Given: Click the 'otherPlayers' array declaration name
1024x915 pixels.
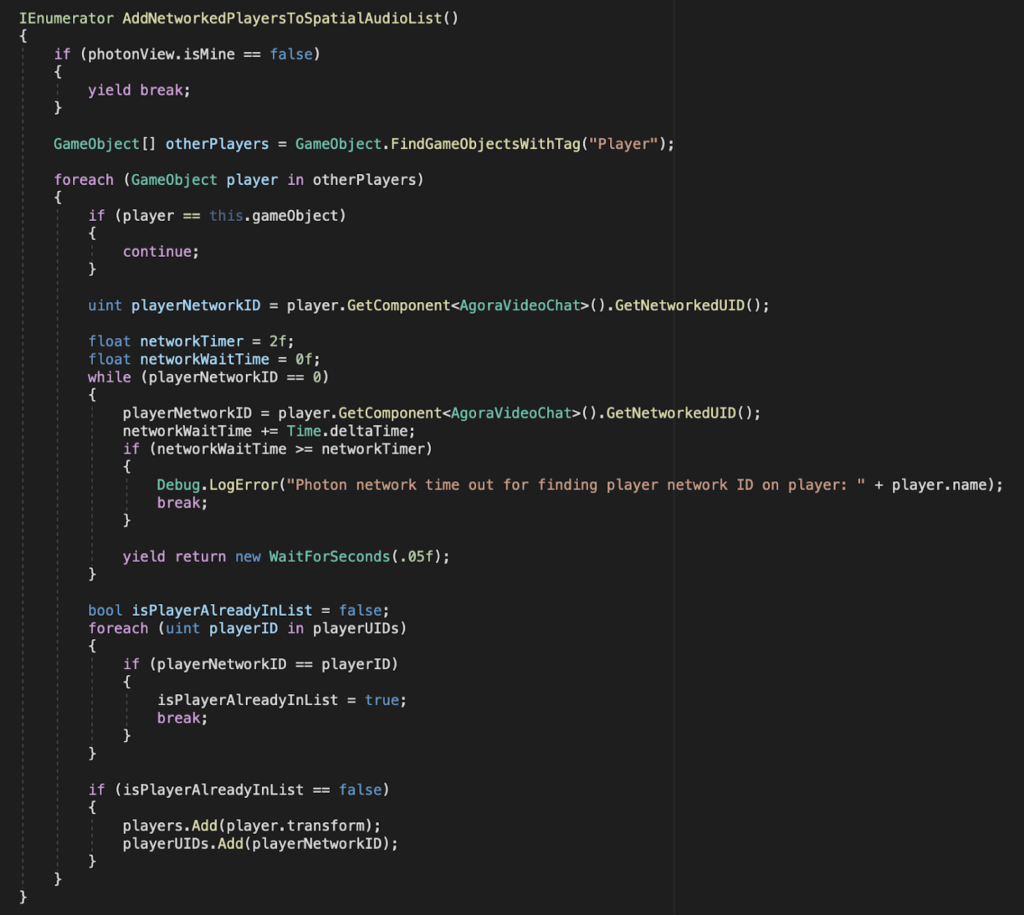Looking at the screenshot, I should pyautogui.click(x=217, y=144).
